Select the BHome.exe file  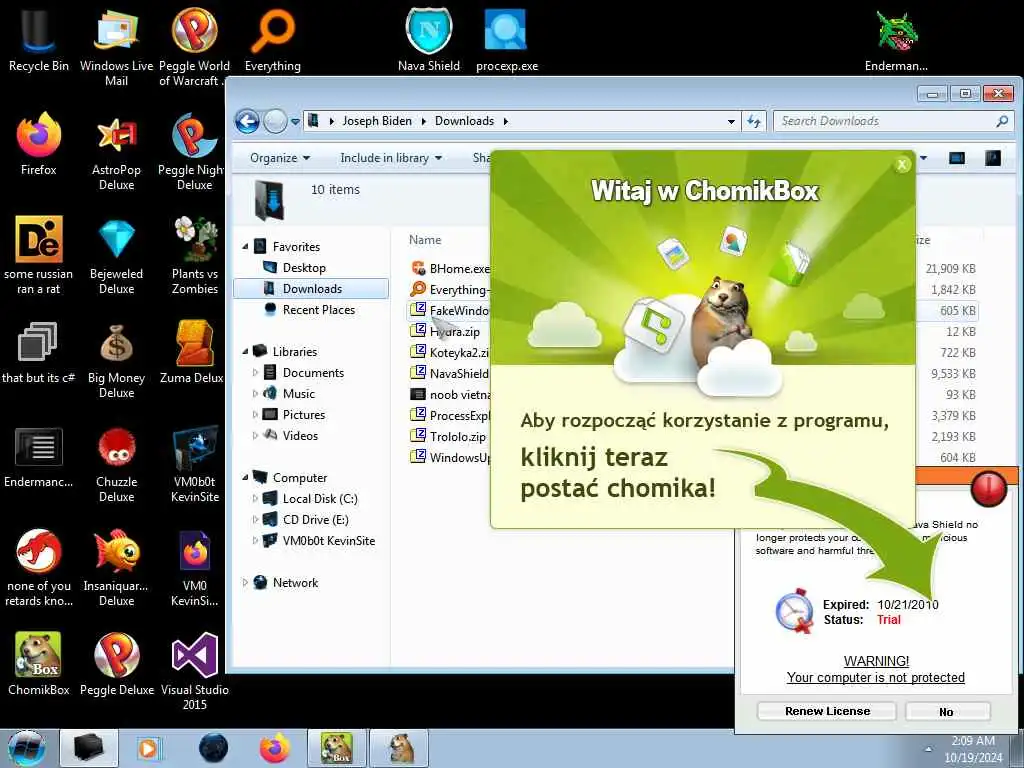click(450, 268)
